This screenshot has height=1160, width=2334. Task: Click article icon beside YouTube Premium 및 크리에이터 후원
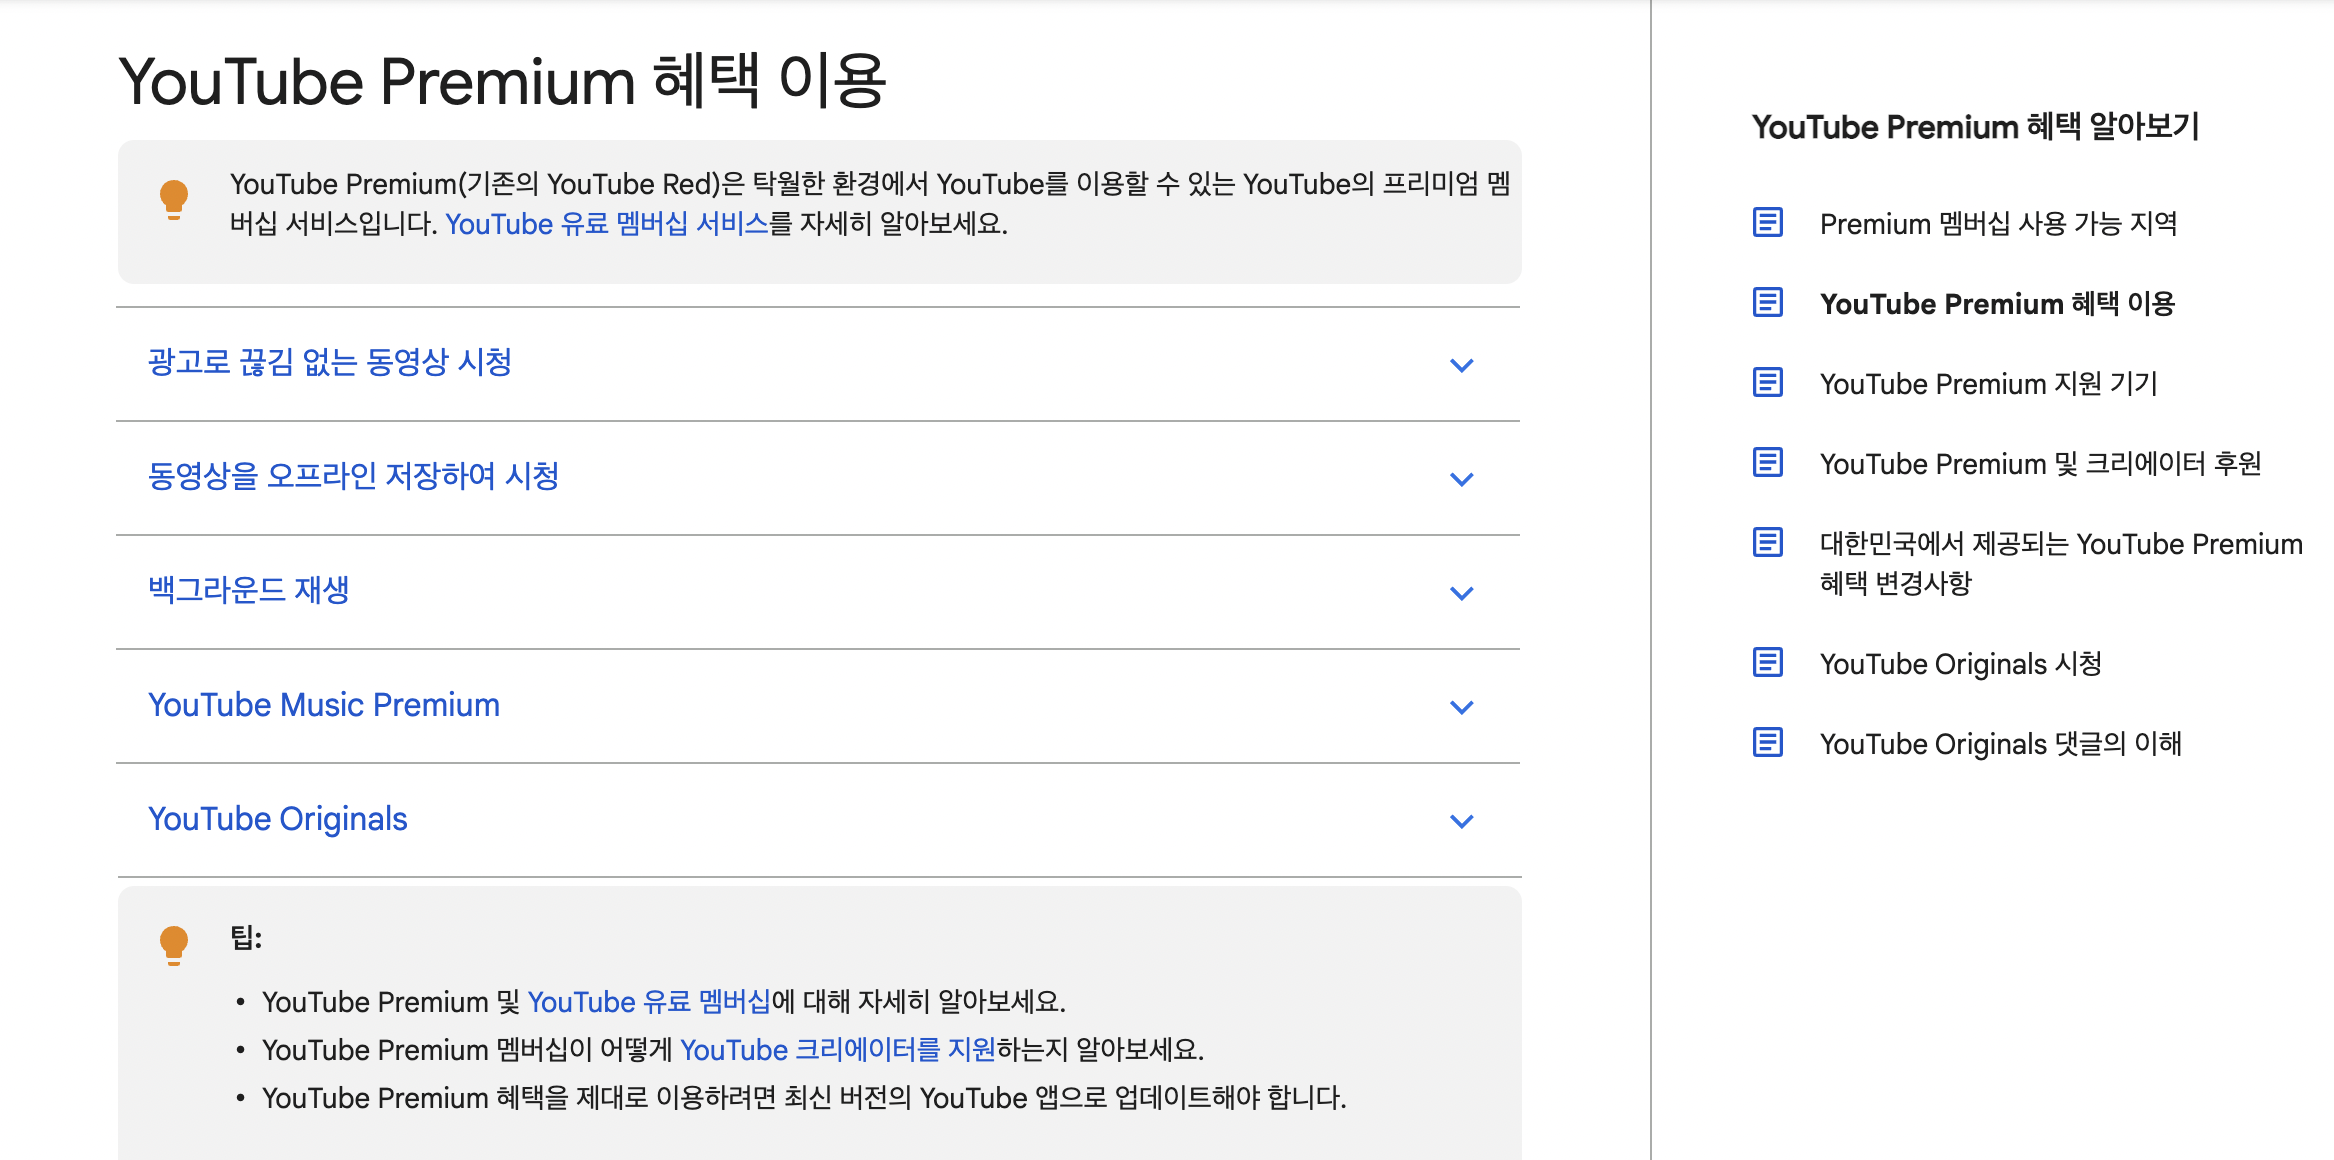click(1767, 462)
